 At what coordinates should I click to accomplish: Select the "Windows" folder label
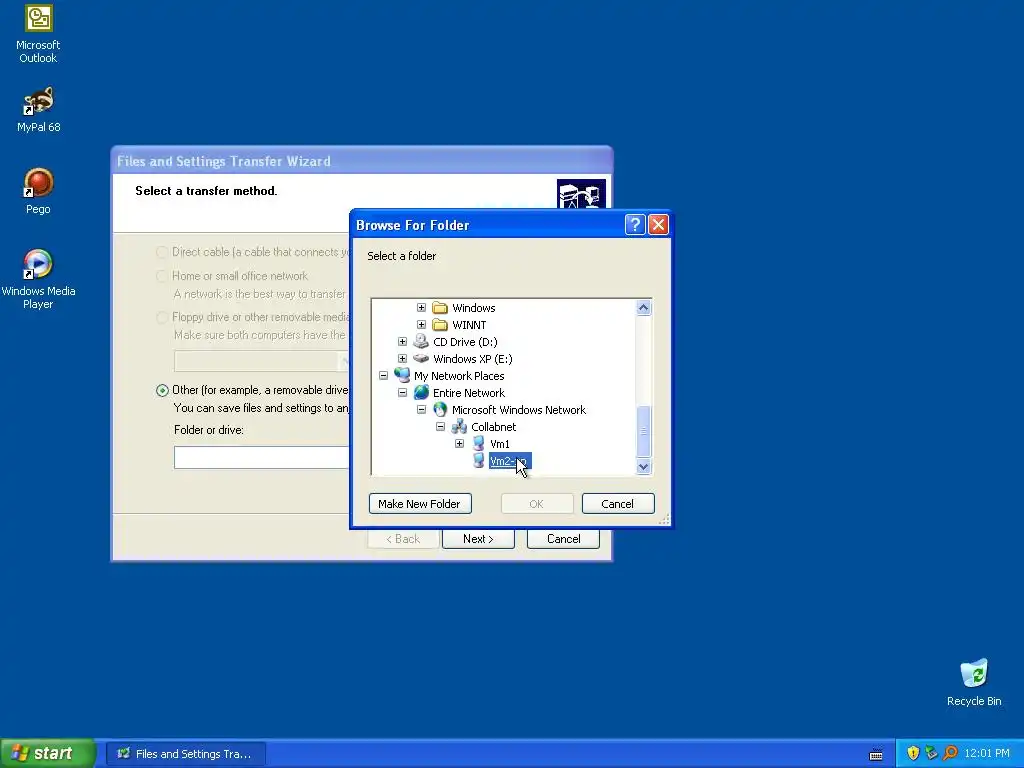pyautogui.click(x=473, y=308)
